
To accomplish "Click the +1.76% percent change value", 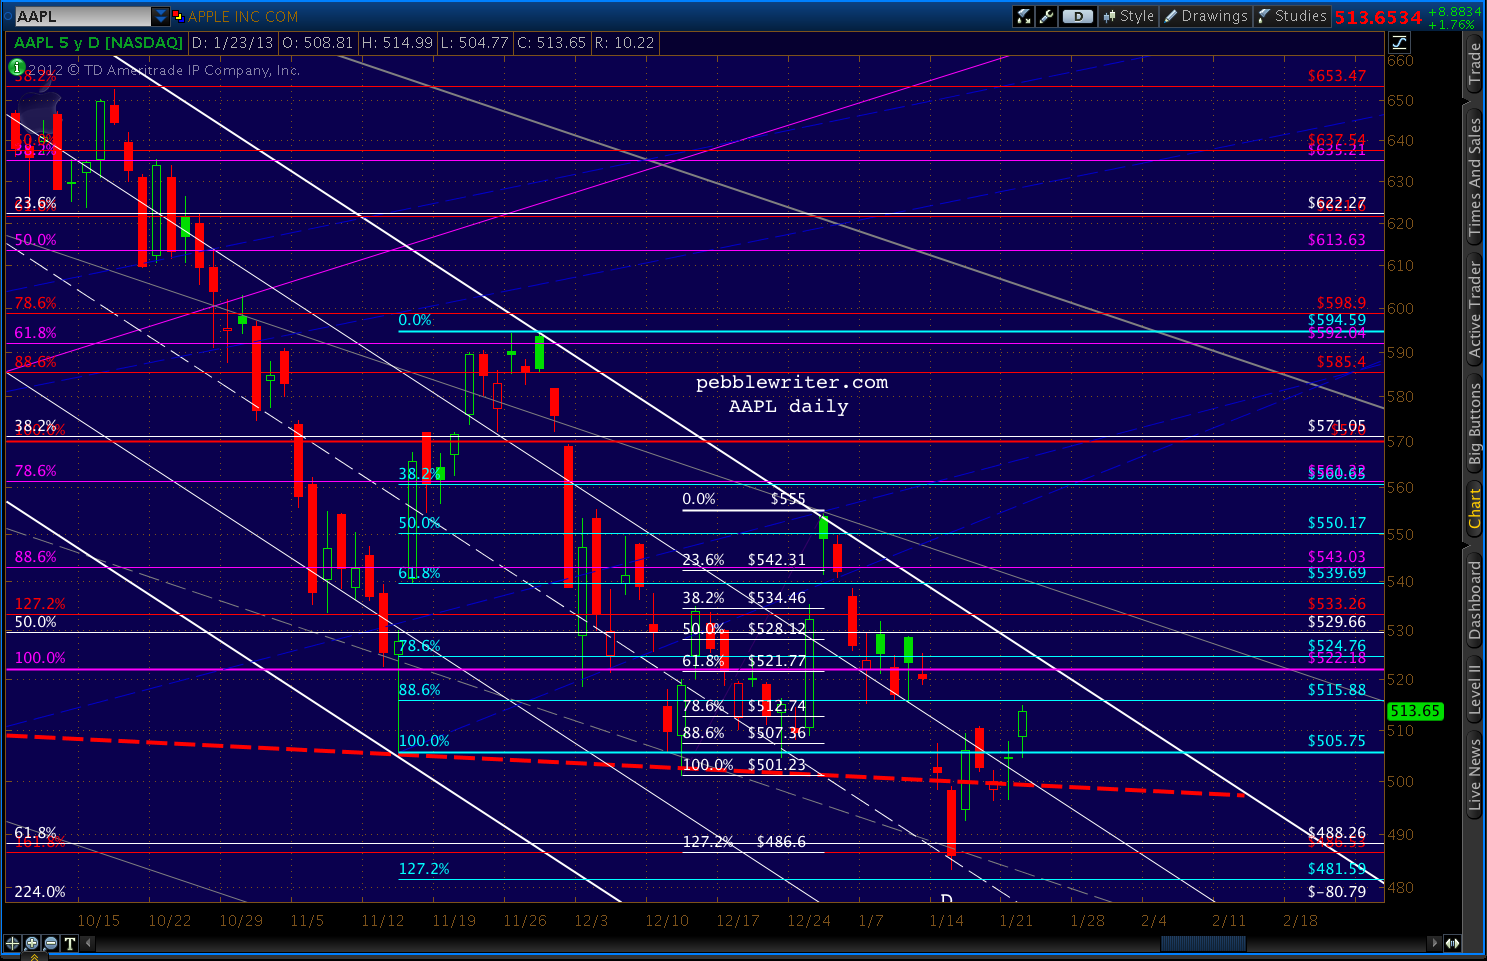I will (1451, 25).
